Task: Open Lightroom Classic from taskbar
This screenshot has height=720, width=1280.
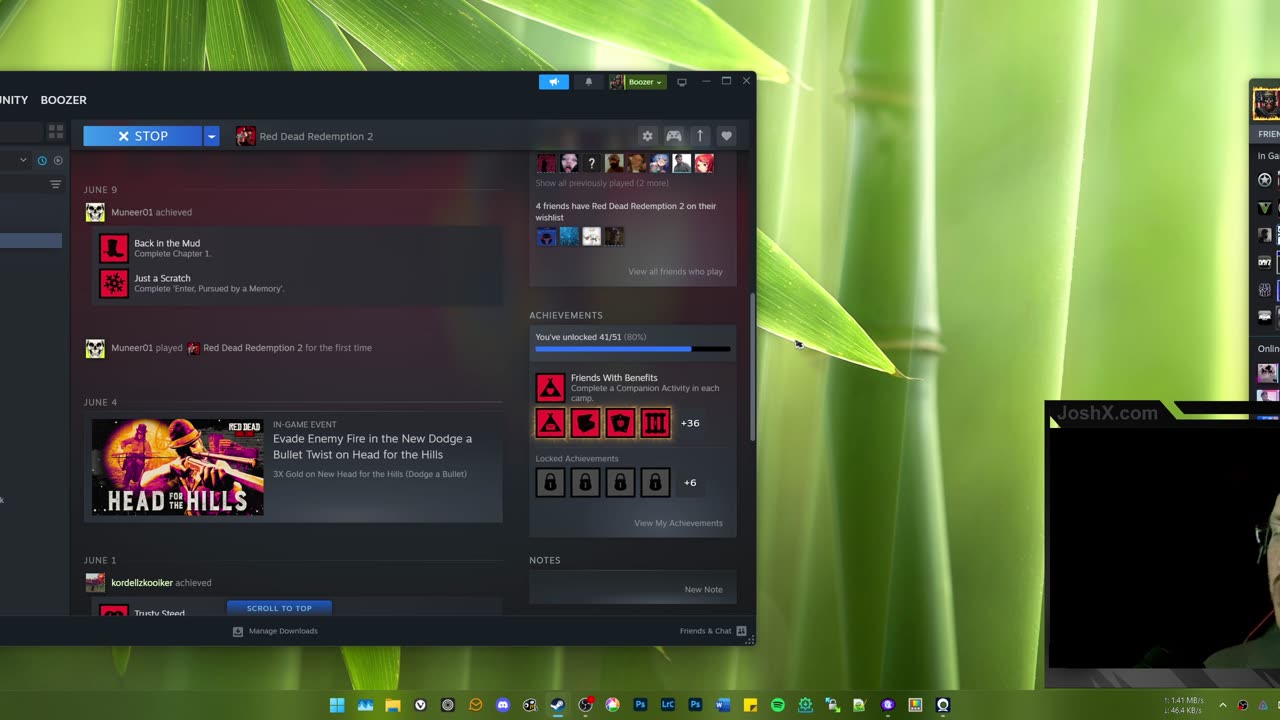Action: (x=668, y=705)
